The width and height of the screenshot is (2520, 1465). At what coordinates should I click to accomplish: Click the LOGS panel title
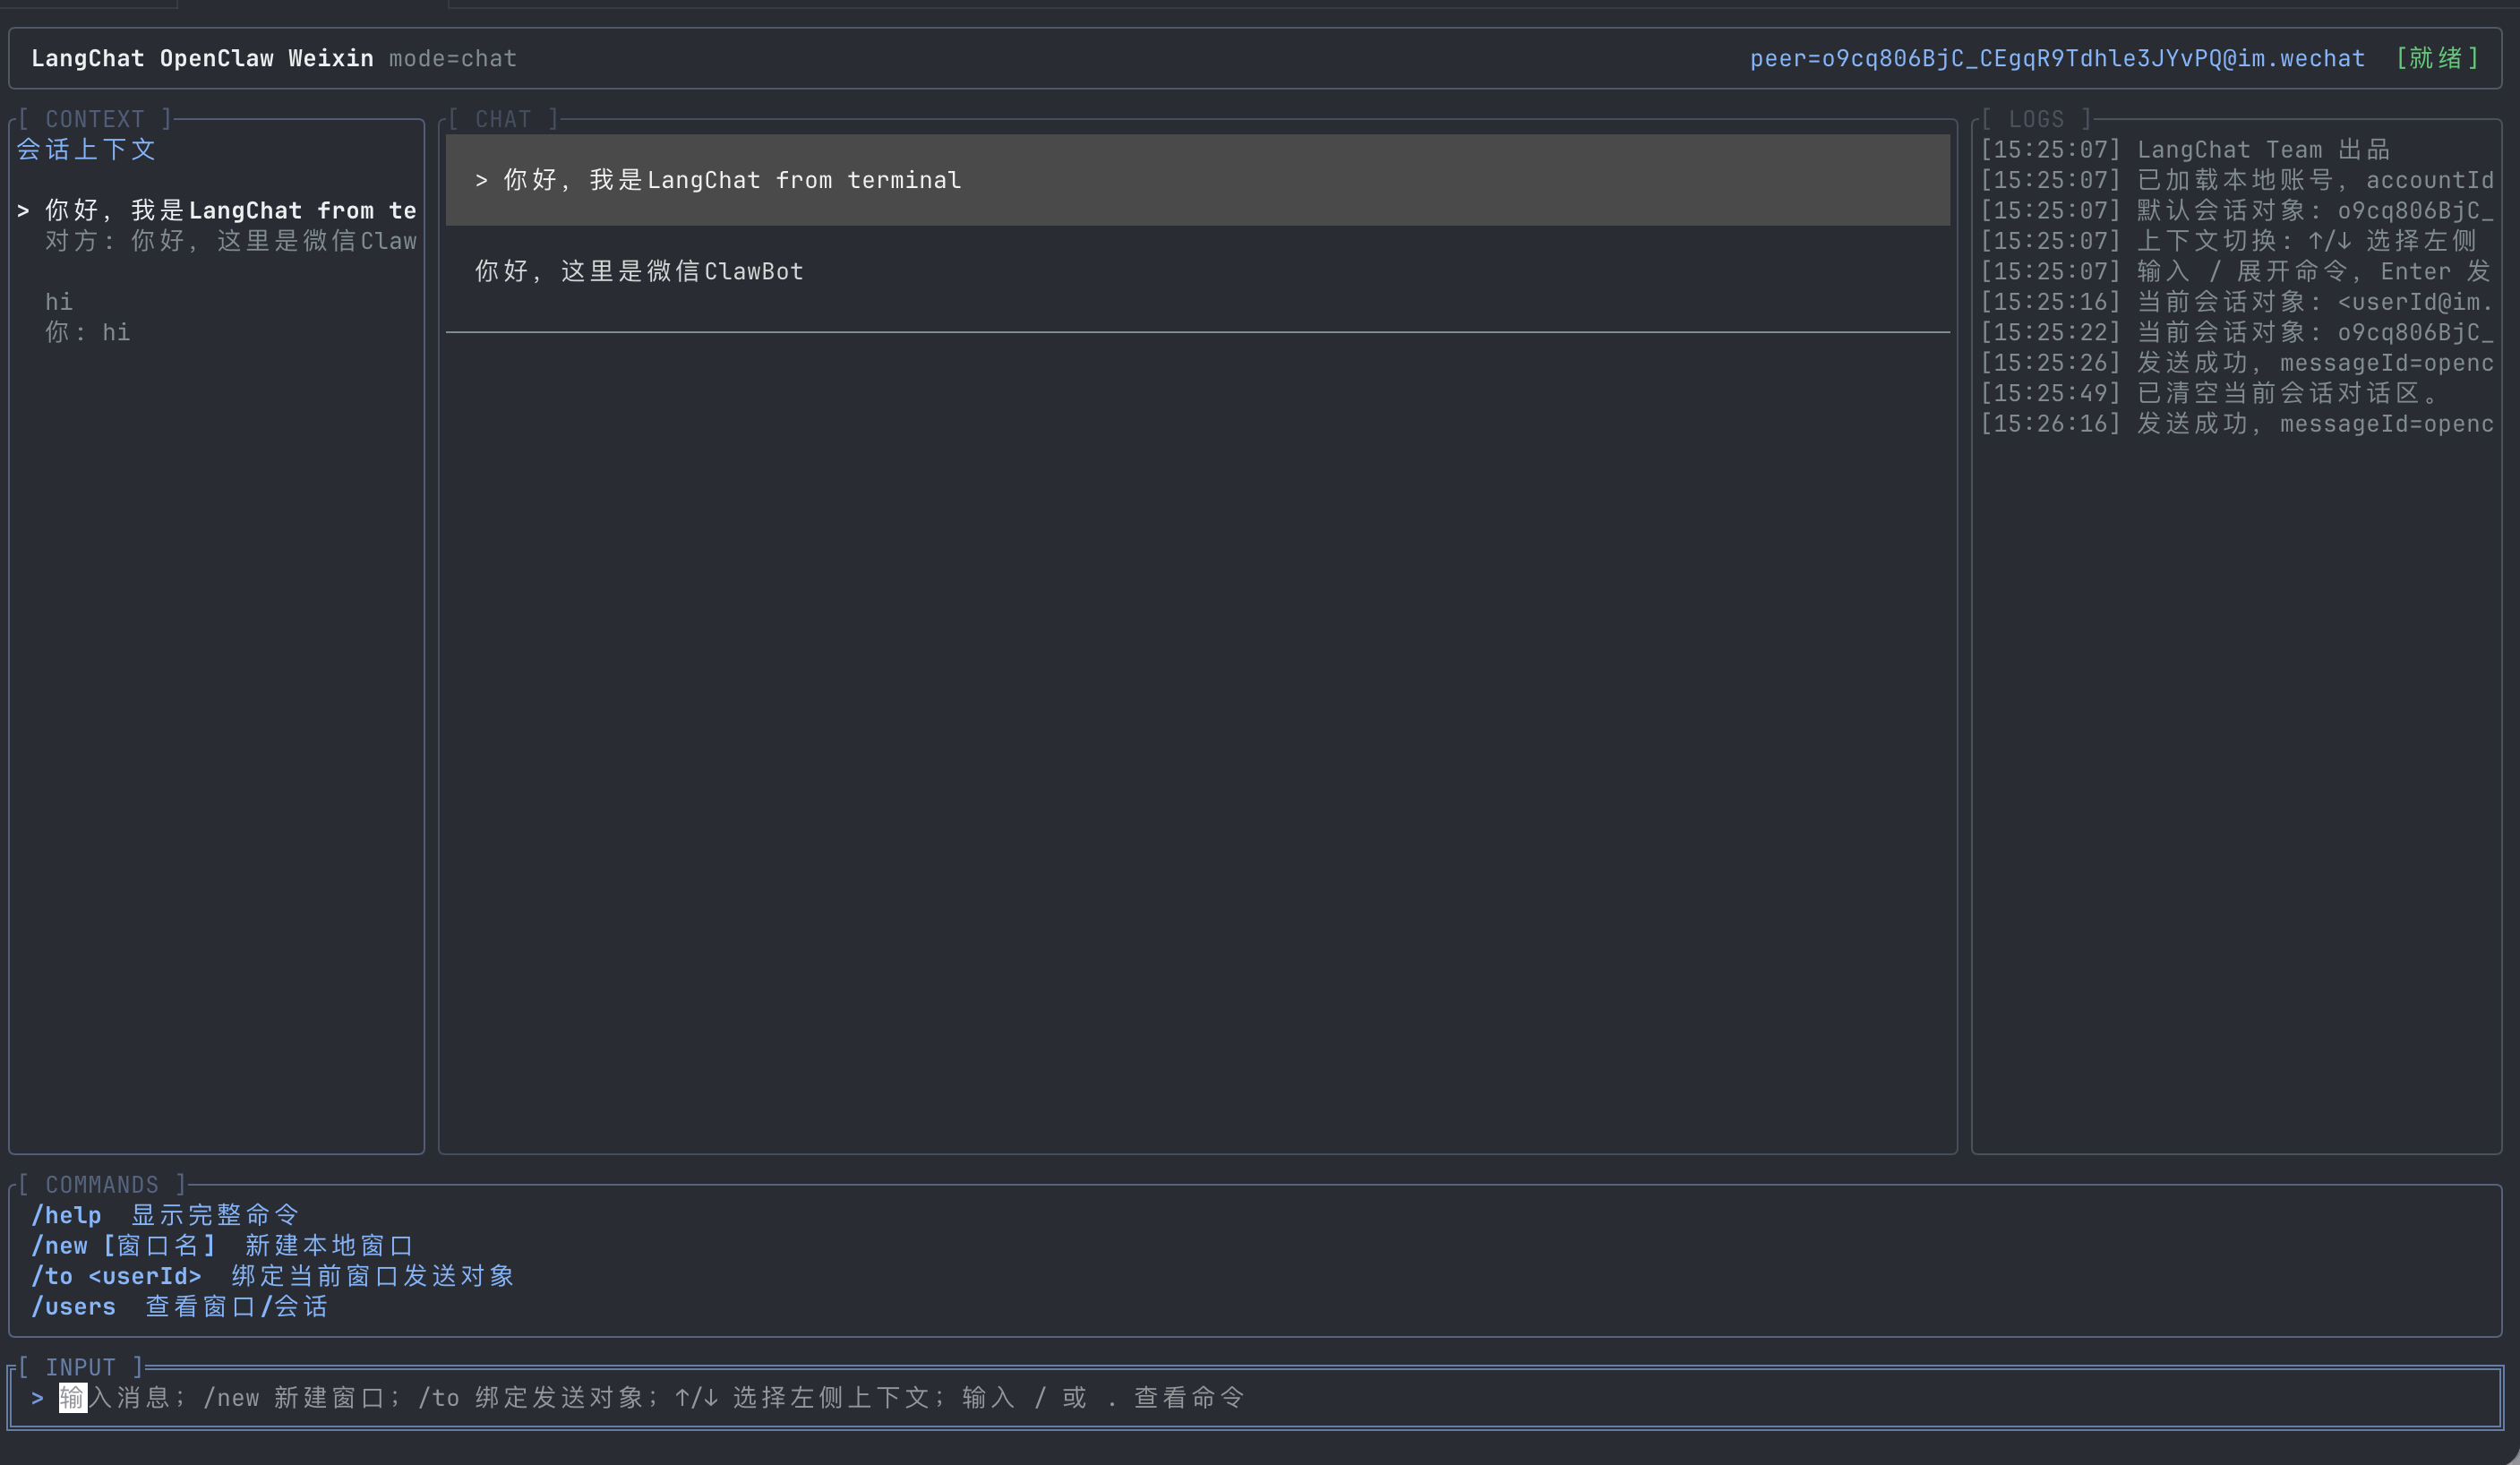(2036, 119)
